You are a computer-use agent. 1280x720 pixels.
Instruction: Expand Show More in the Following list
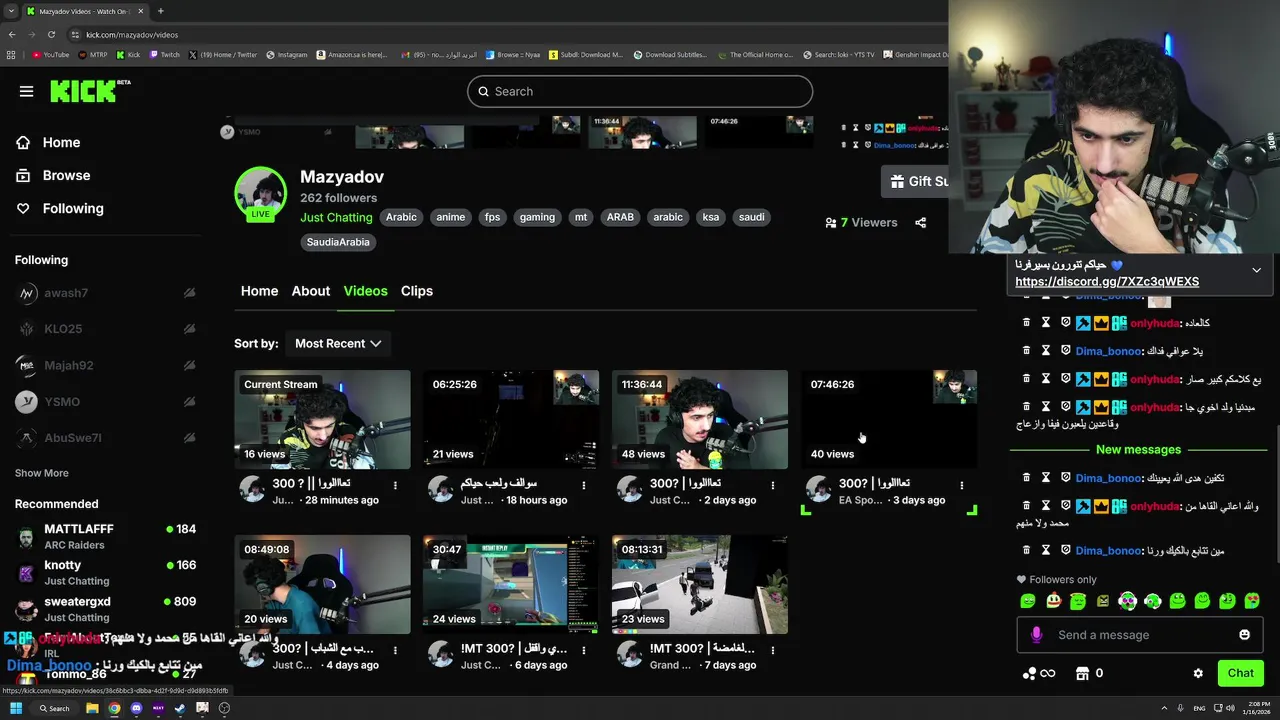coord(42,473)
